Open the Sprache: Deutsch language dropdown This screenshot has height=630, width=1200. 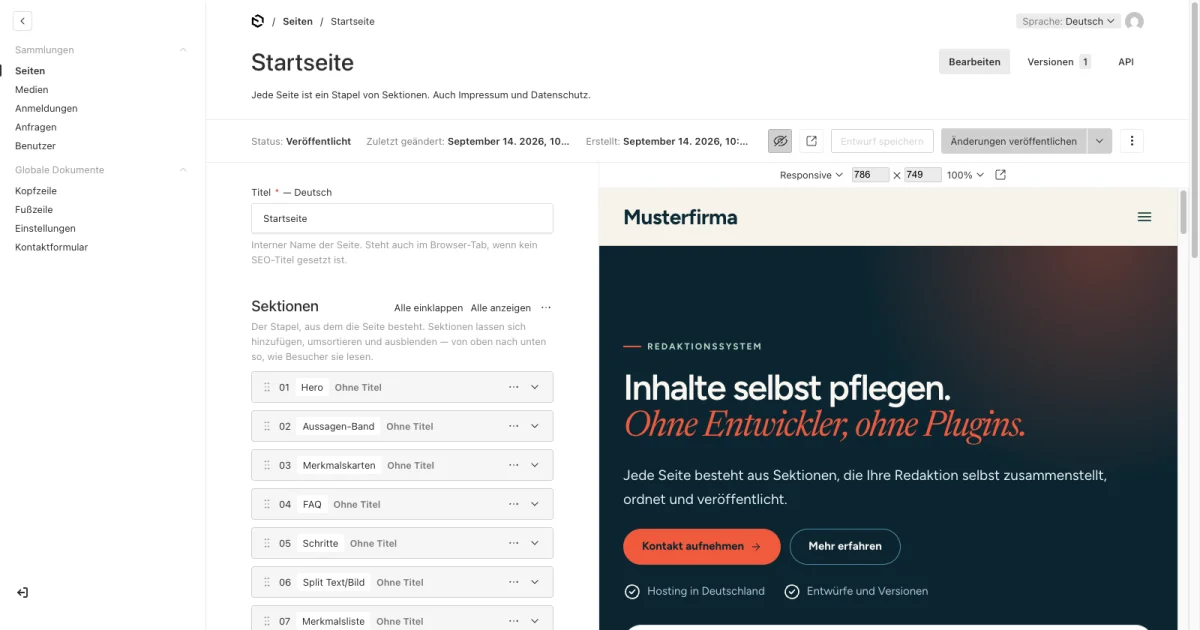[x=1067, y=21]
